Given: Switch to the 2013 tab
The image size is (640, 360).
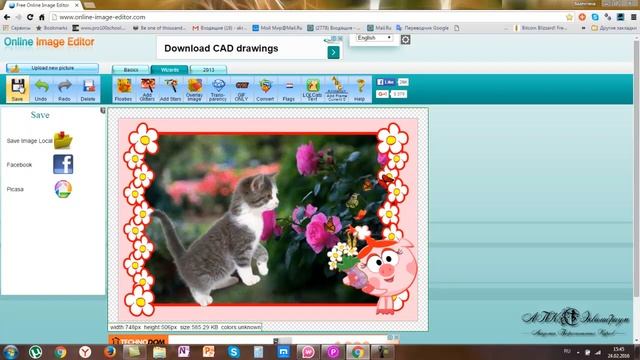Looking at the screenshot, I should click(208, 69).
